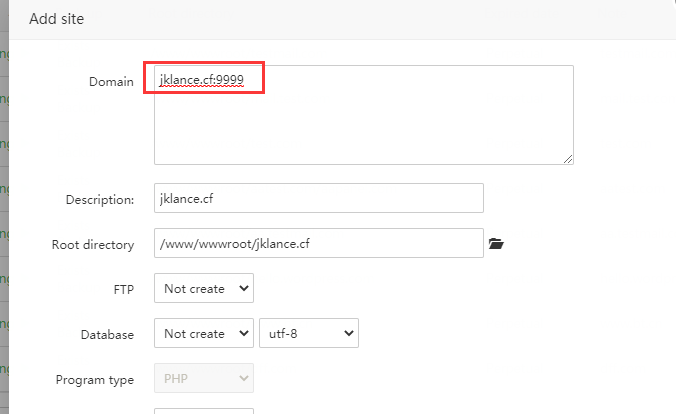Click the FTP label
This screenshot has height=414, width=676.
pyautogui.click(x=124, y=289)
